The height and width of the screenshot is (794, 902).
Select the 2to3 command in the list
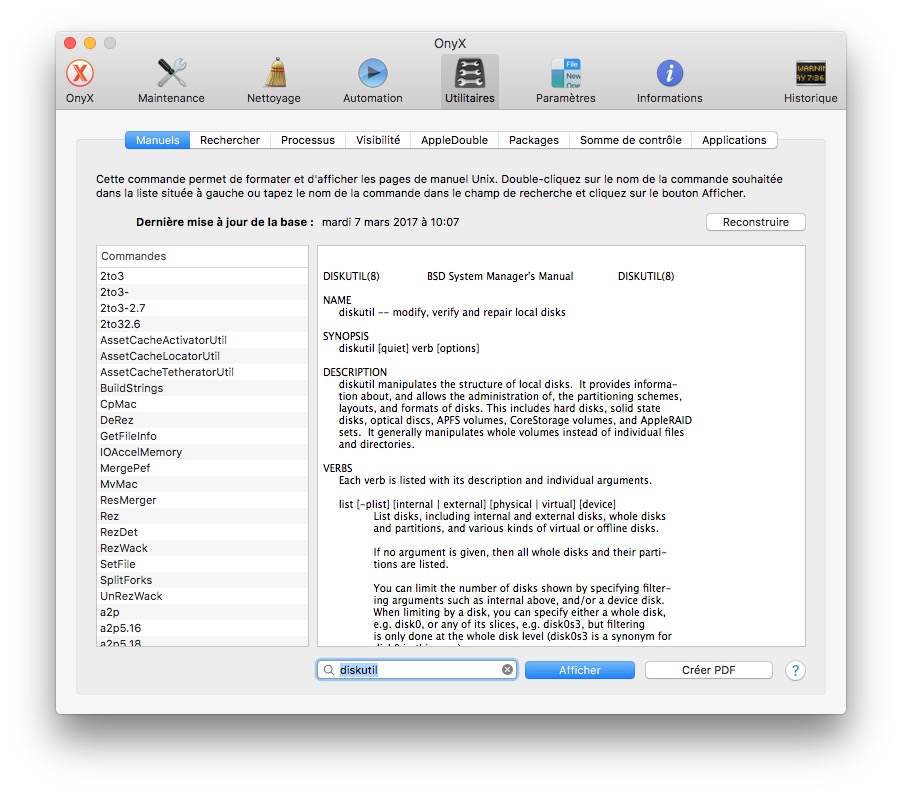(202, 276)
